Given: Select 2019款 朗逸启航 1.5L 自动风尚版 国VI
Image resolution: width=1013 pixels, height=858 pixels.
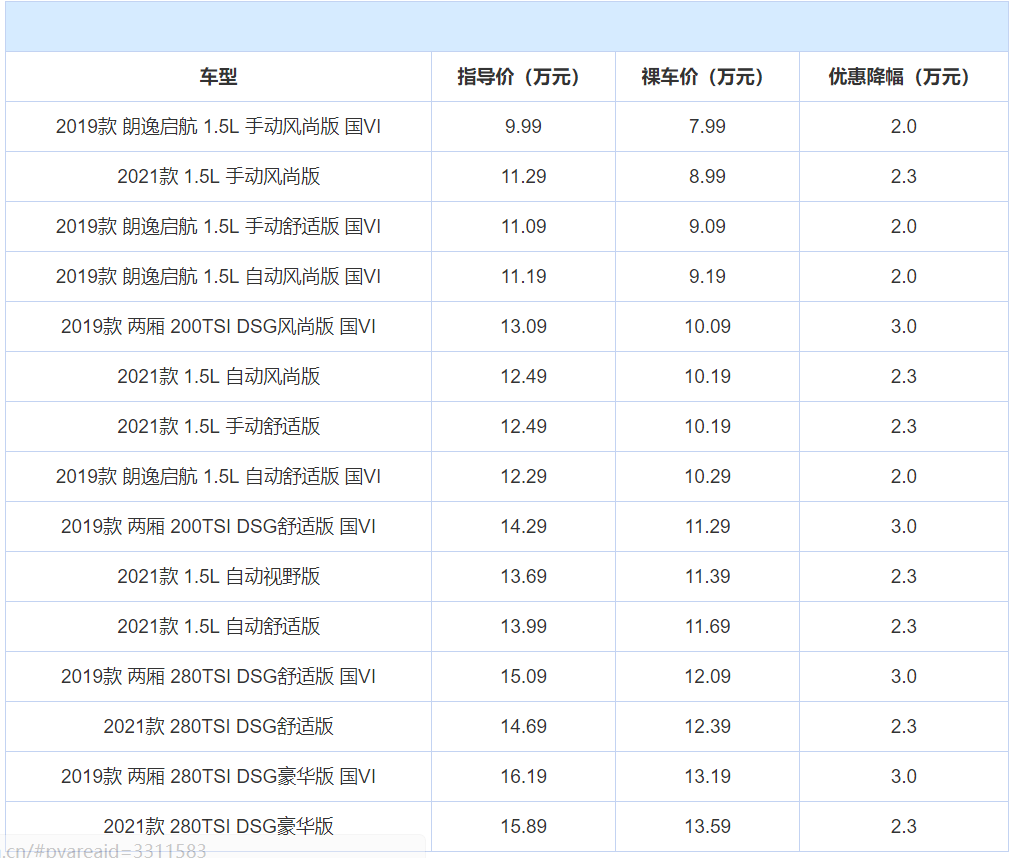Looking at the screenshot, I should 218,277.
